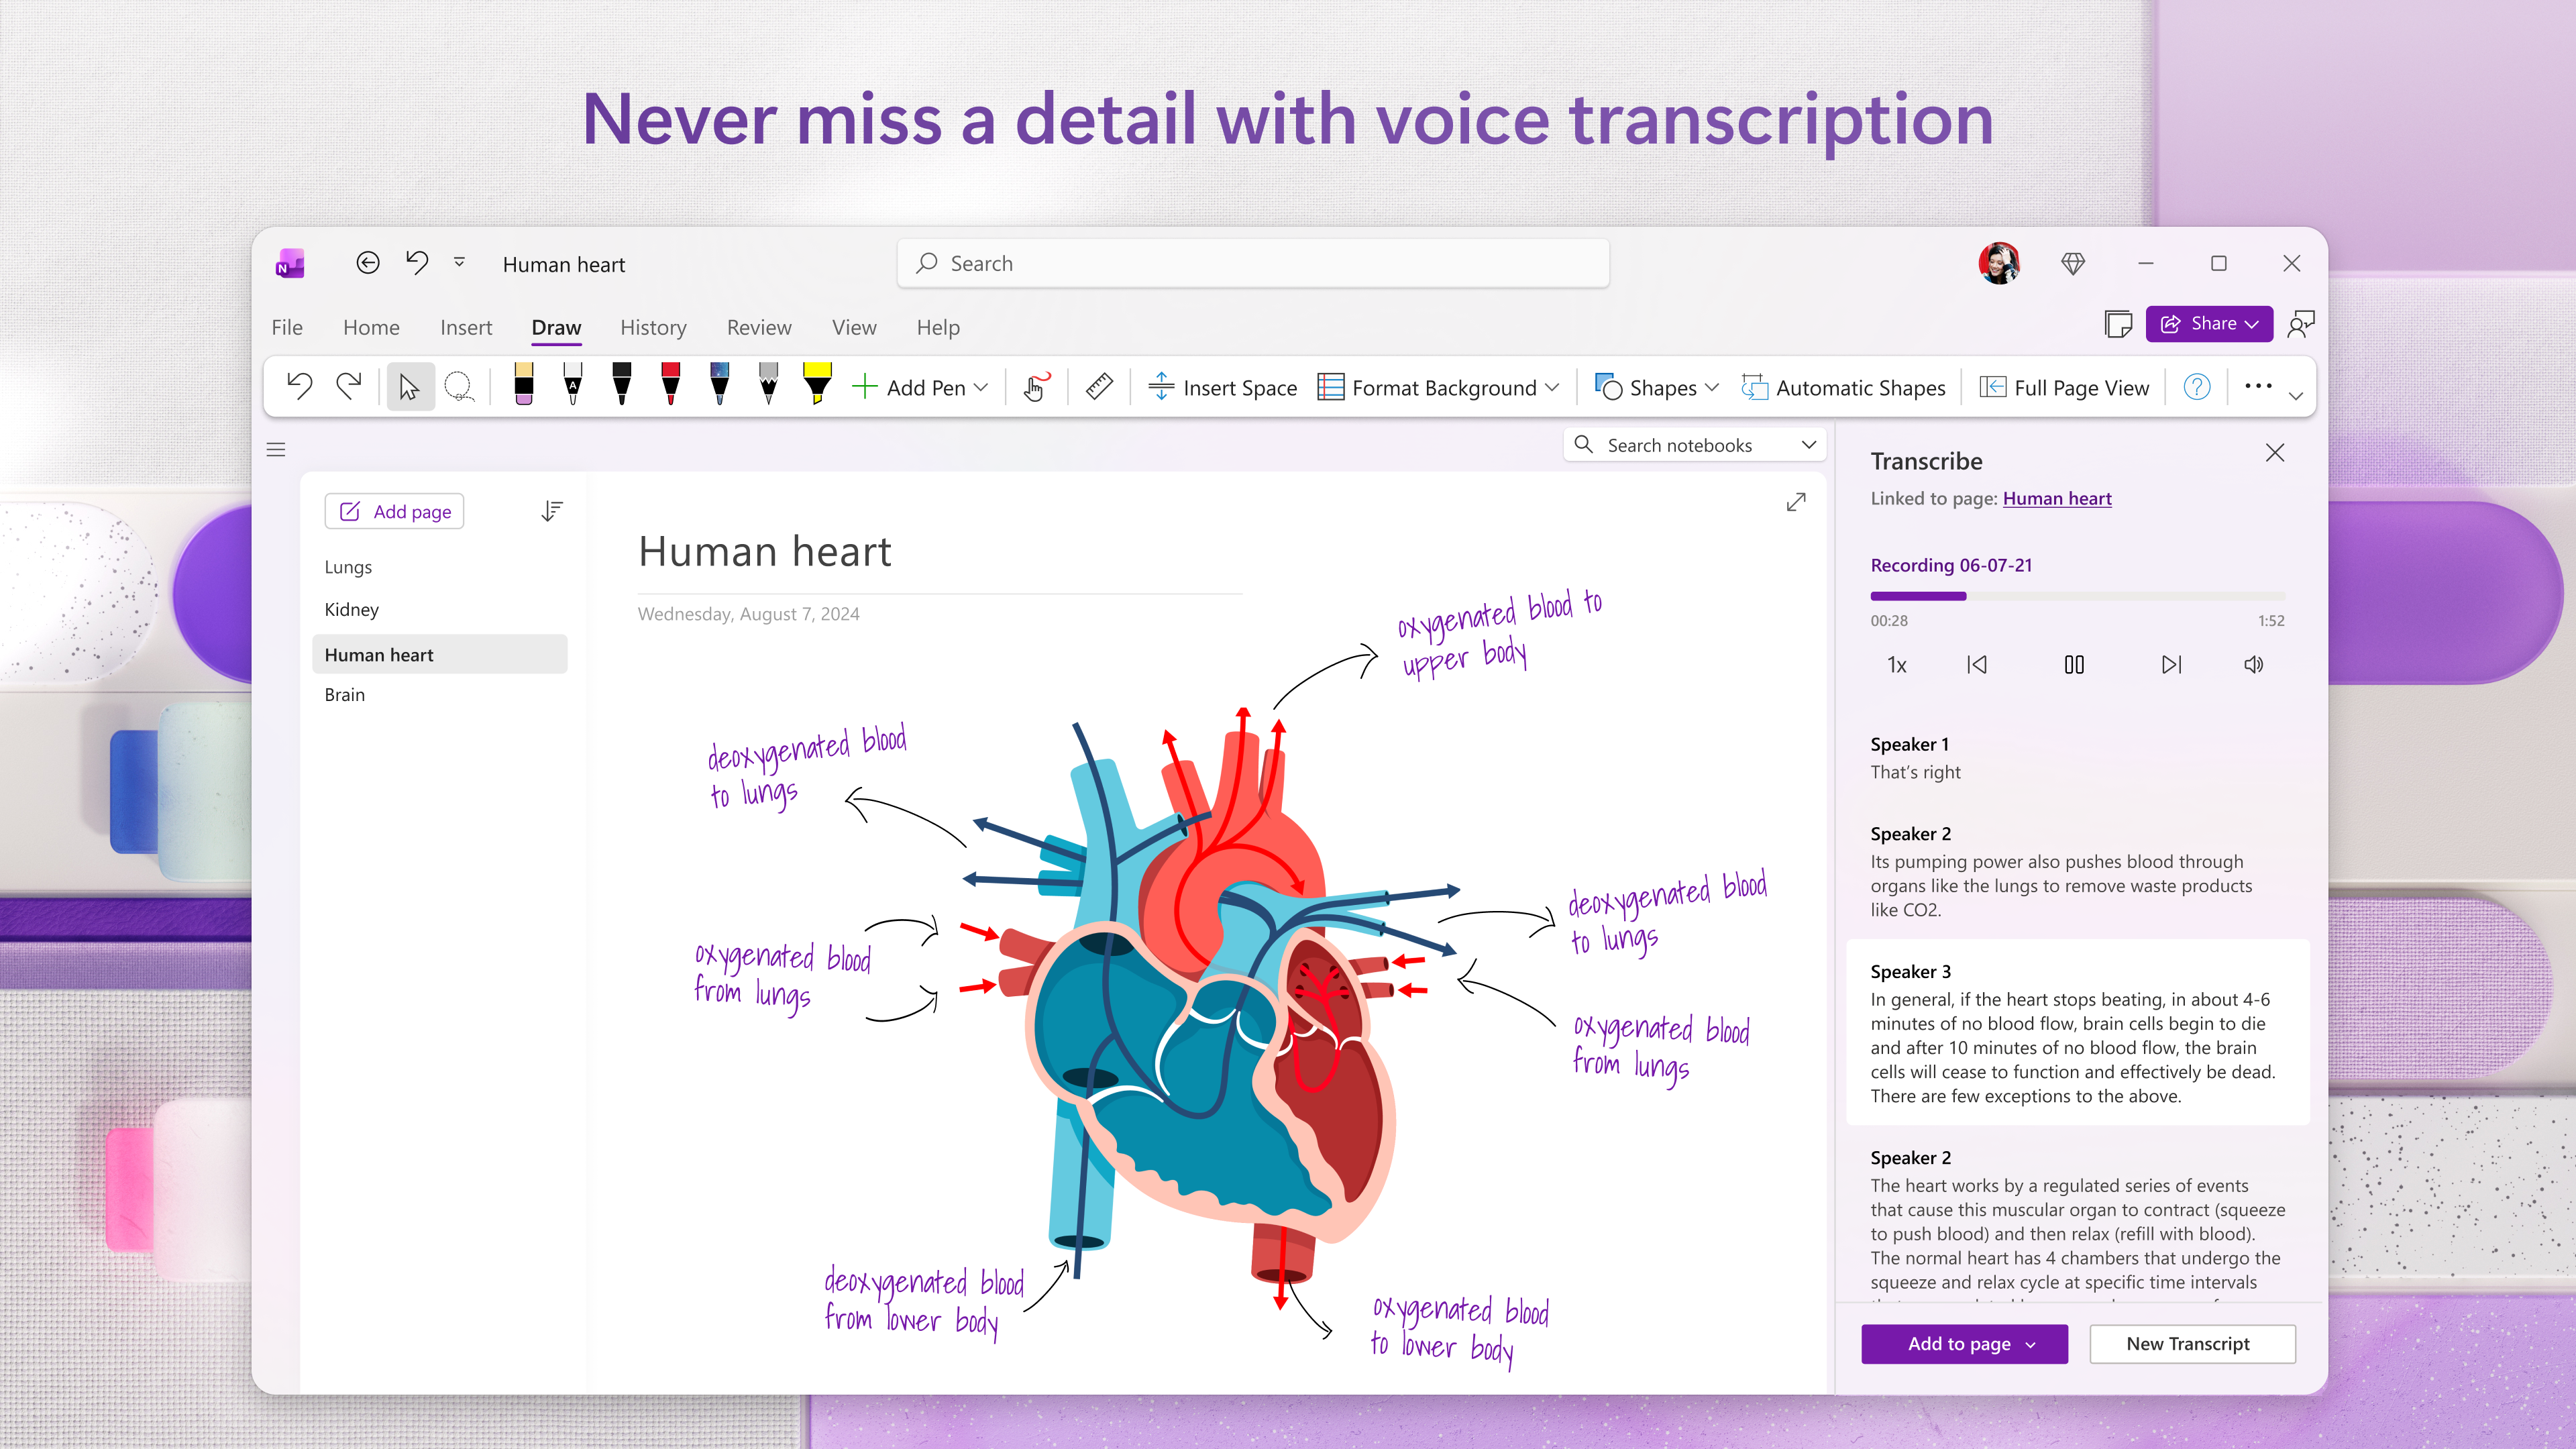2576x1449 pixels.
Task: Open the History tab
Action: click(x=653, y=327)
